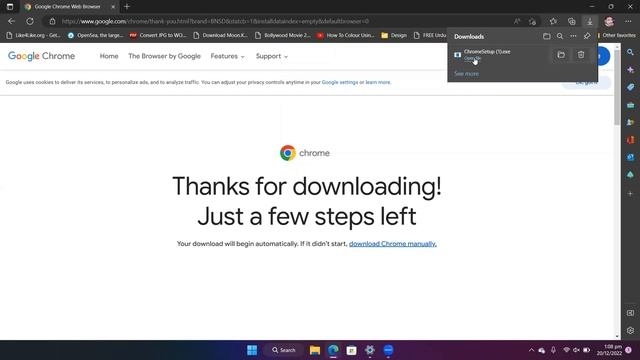Screen dimensions: 640x360
Task: Show hidden system tray icons chevron
Action: click(x=531, y=350)
